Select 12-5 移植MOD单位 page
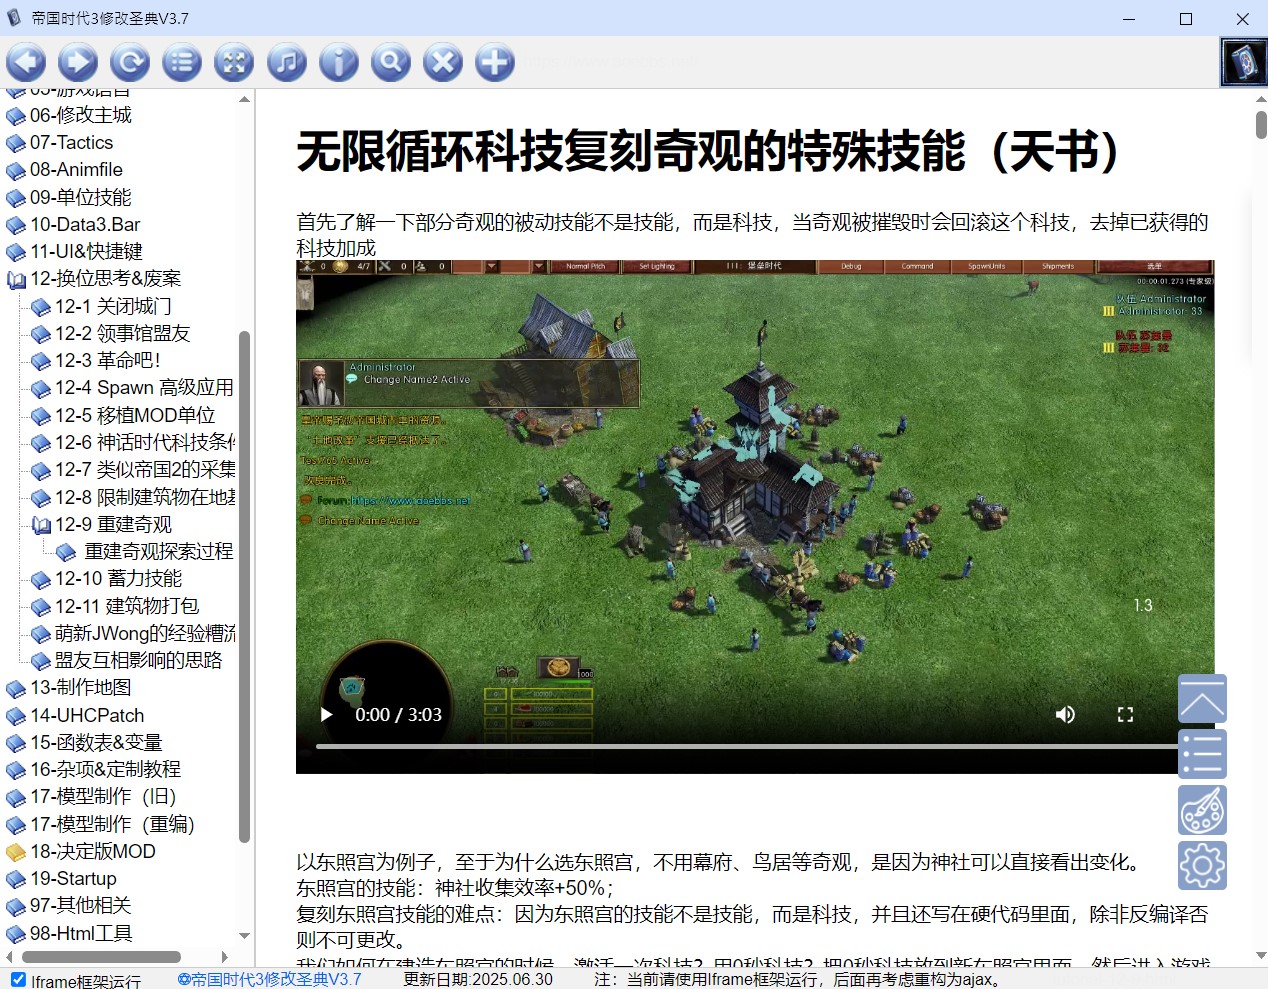 coord(135,416)
